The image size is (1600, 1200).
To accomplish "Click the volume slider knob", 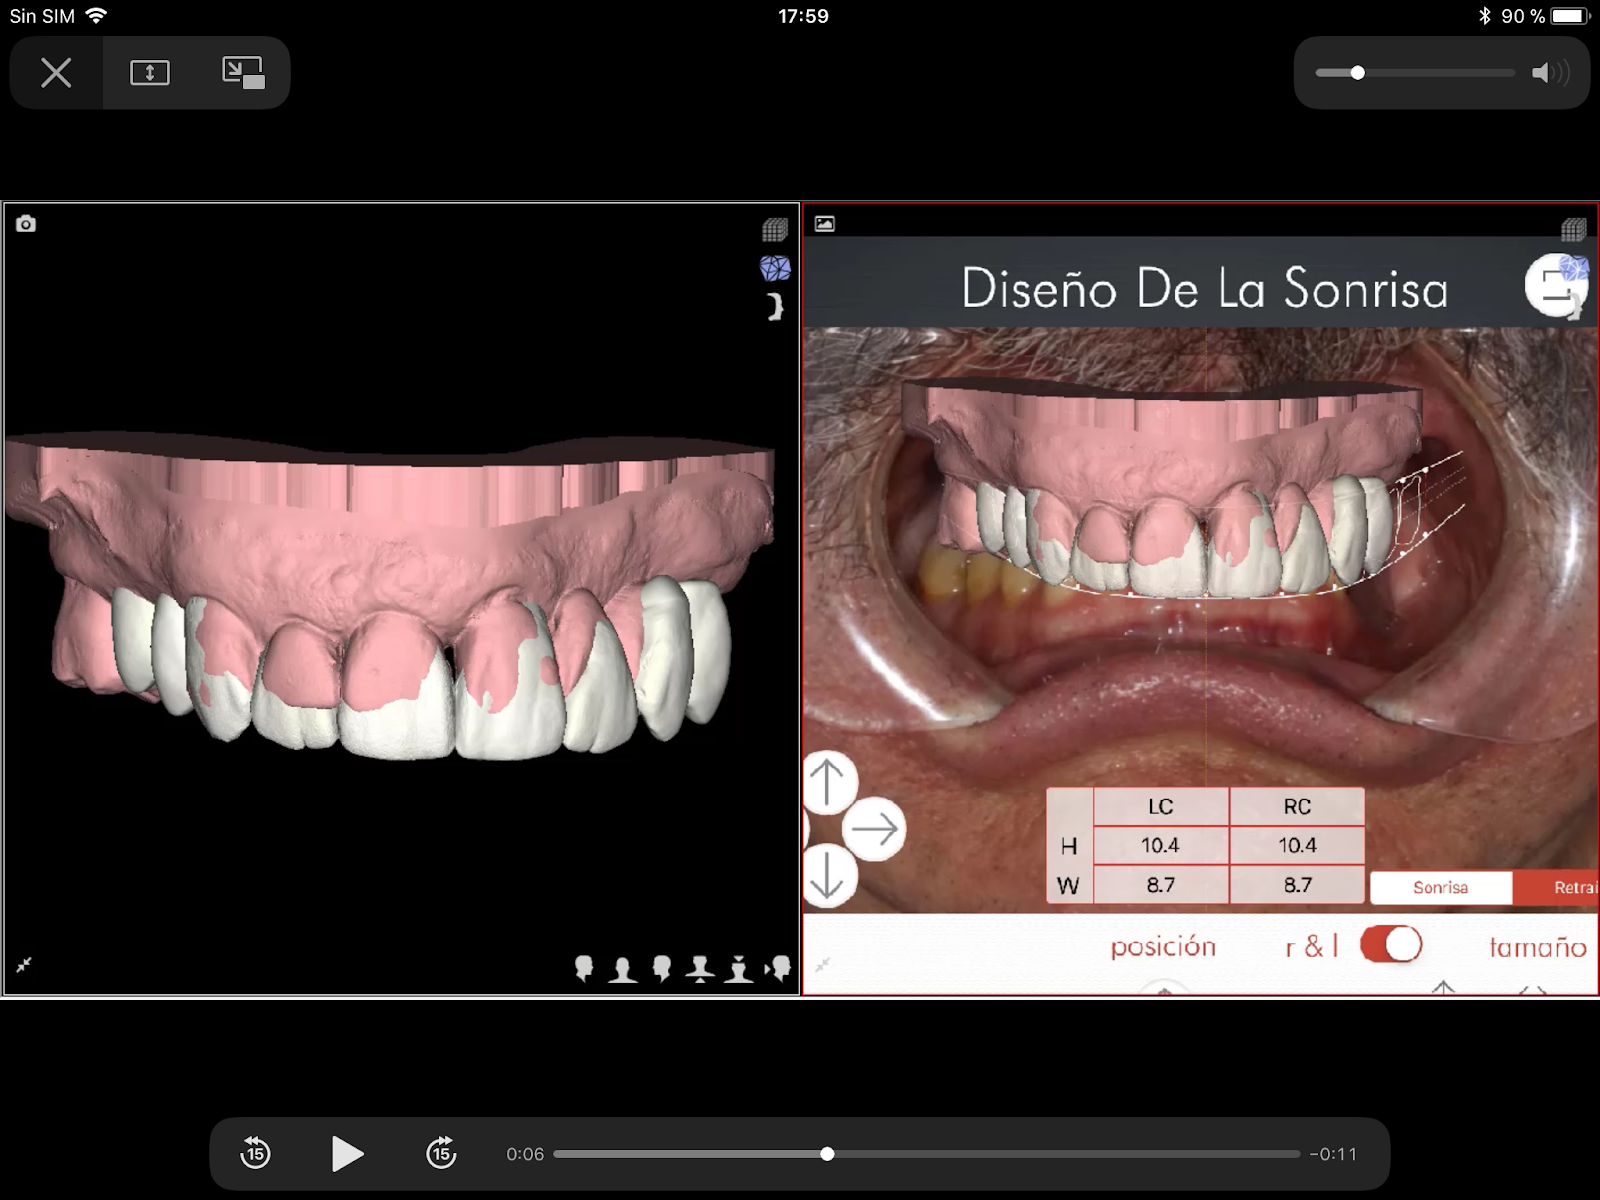I will 1357,73.
